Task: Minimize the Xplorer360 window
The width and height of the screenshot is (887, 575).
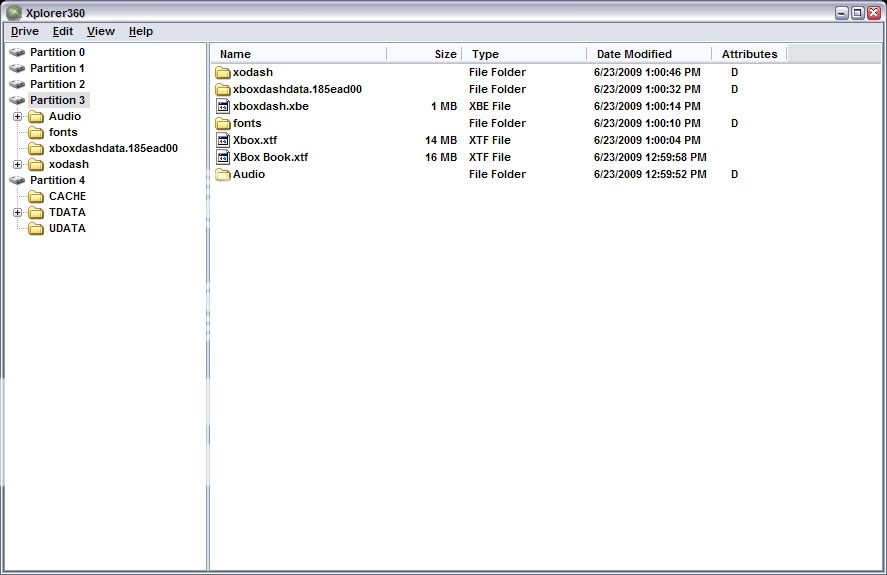Action: point(842,13)
